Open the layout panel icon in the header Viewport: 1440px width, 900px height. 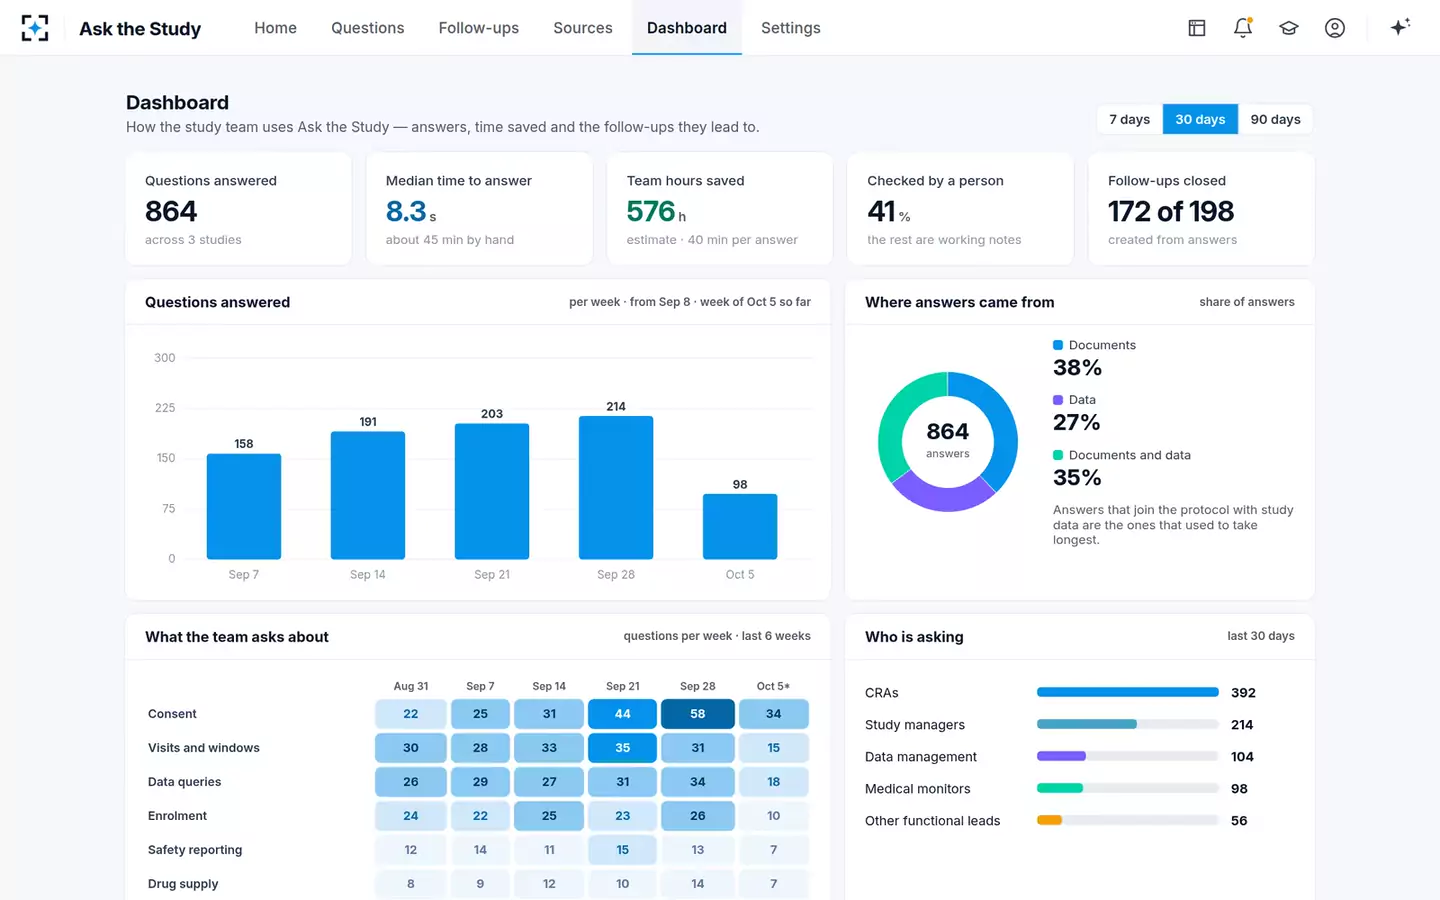click(1197, 28)
